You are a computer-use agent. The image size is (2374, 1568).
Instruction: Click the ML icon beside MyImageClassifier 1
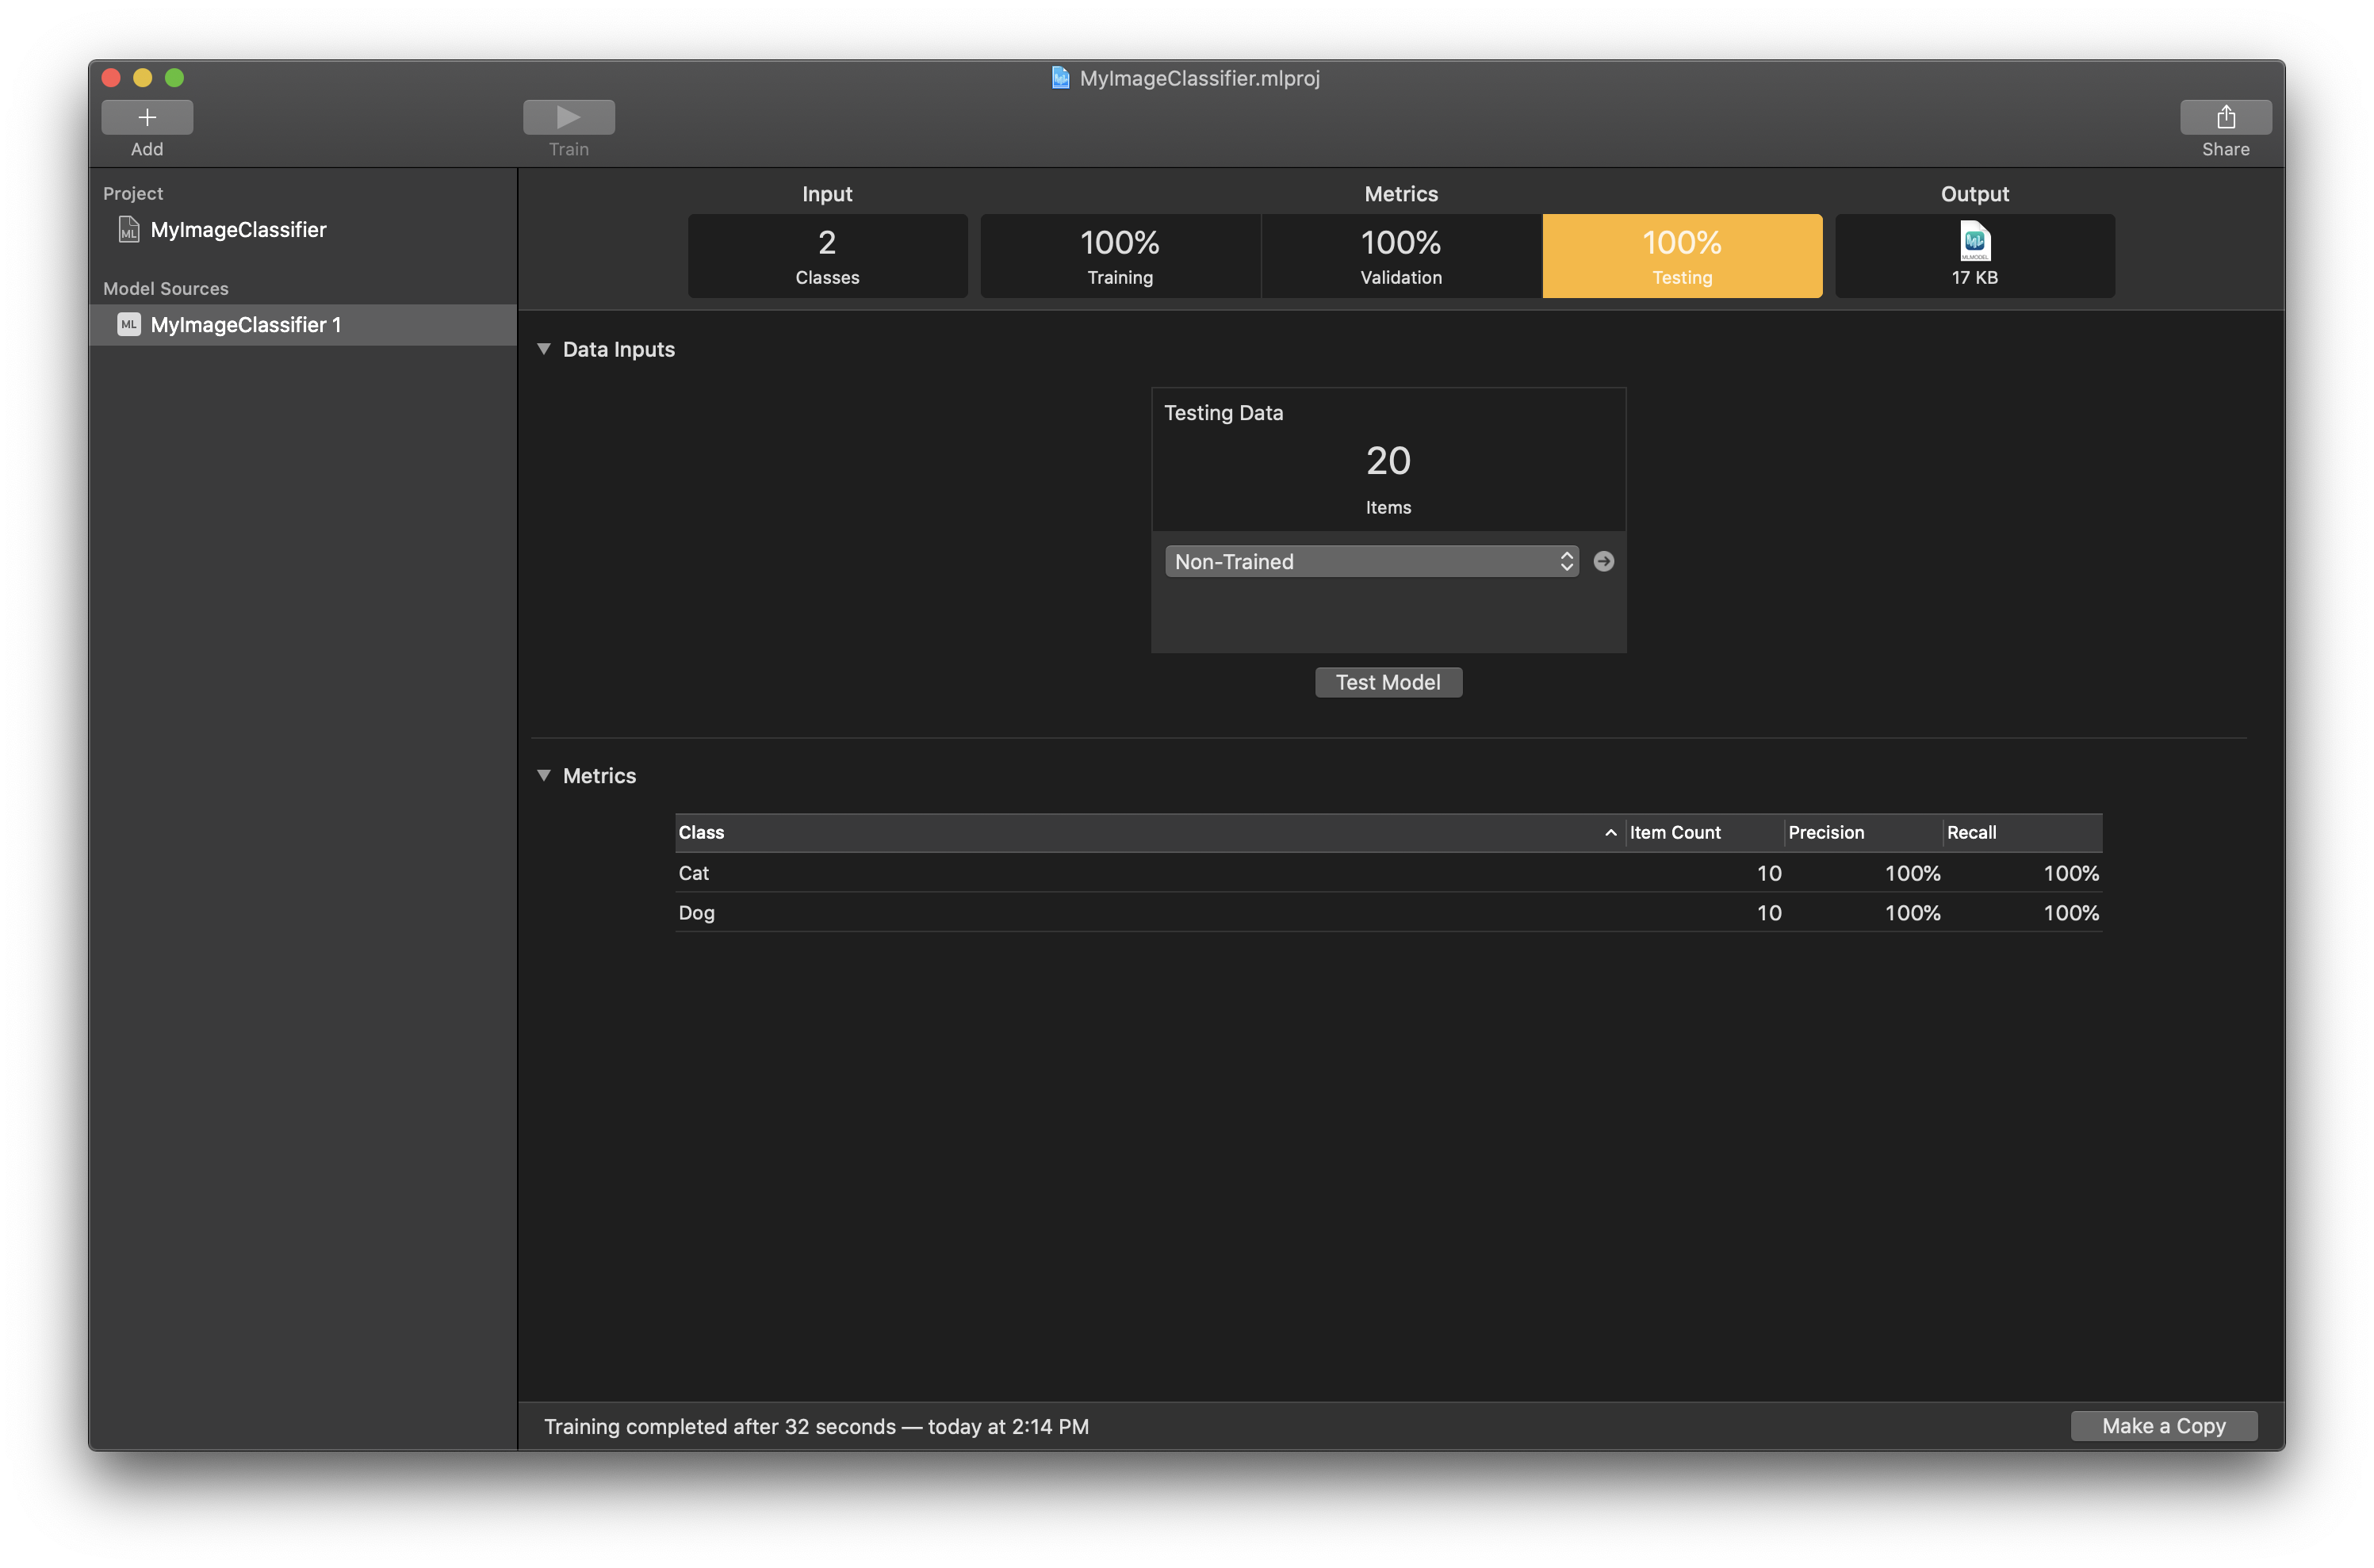tap(129, 325)
